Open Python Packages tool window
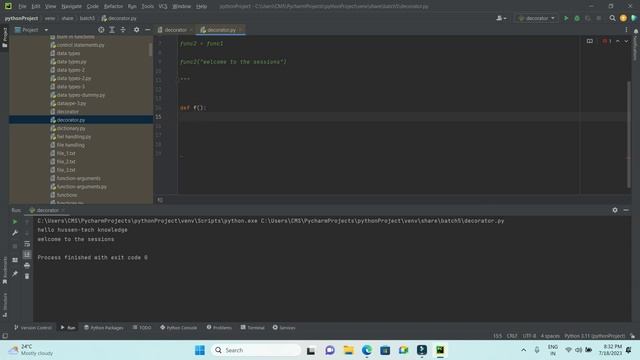The width and height of the screenshot is (640, 360). click(x=104, y=328)
